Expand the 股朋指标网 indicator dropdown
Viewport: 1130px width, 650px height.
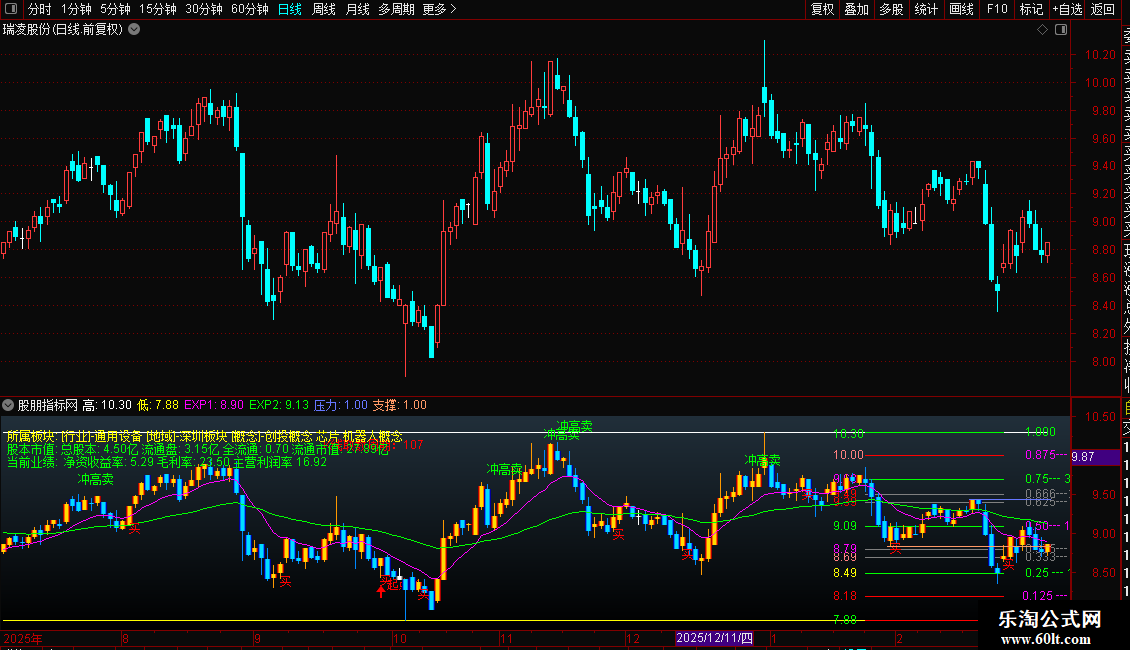pos(8,405)
